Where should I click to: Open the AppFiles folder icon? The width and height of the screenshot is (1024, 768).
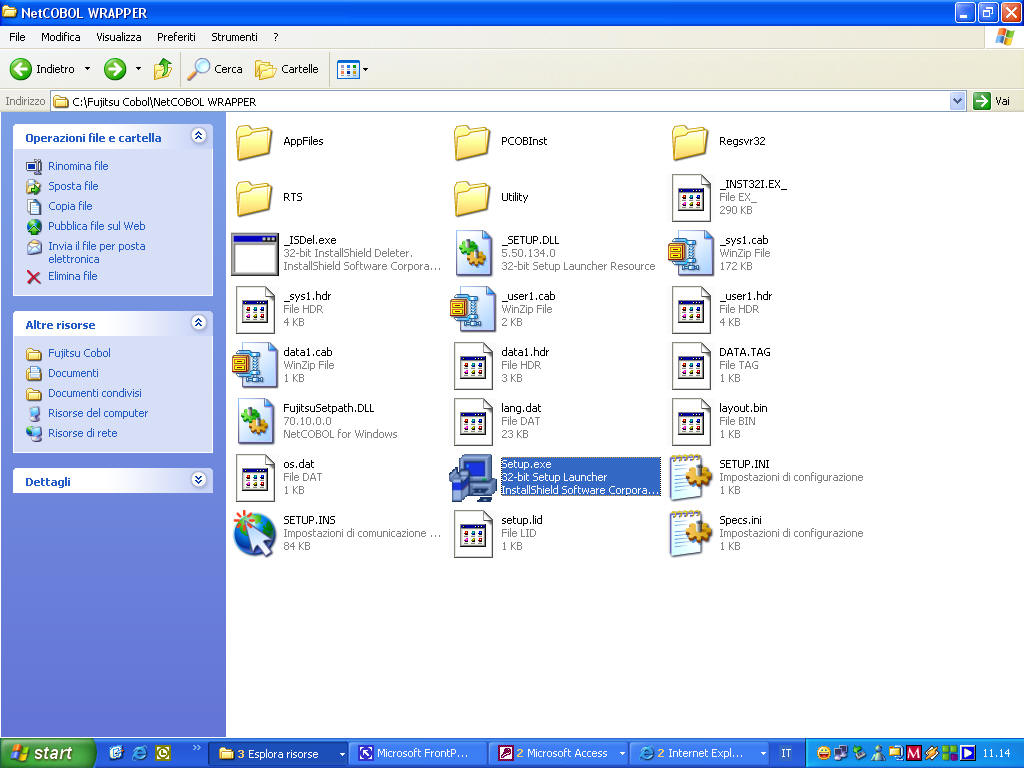click(x=254, y=142)
